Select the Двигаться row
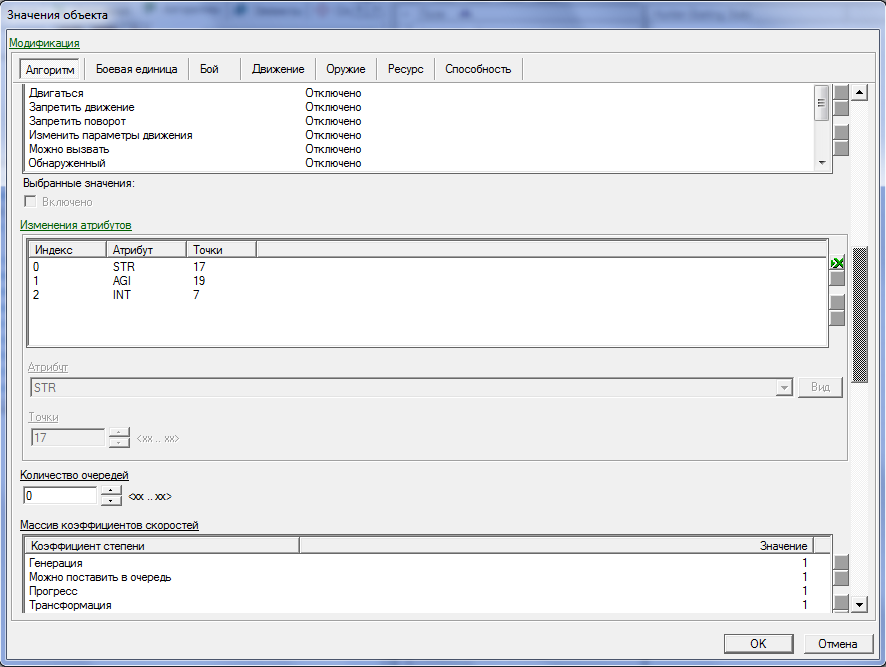The width and height of the screenshot is (886, 667). tap(420, 93)
